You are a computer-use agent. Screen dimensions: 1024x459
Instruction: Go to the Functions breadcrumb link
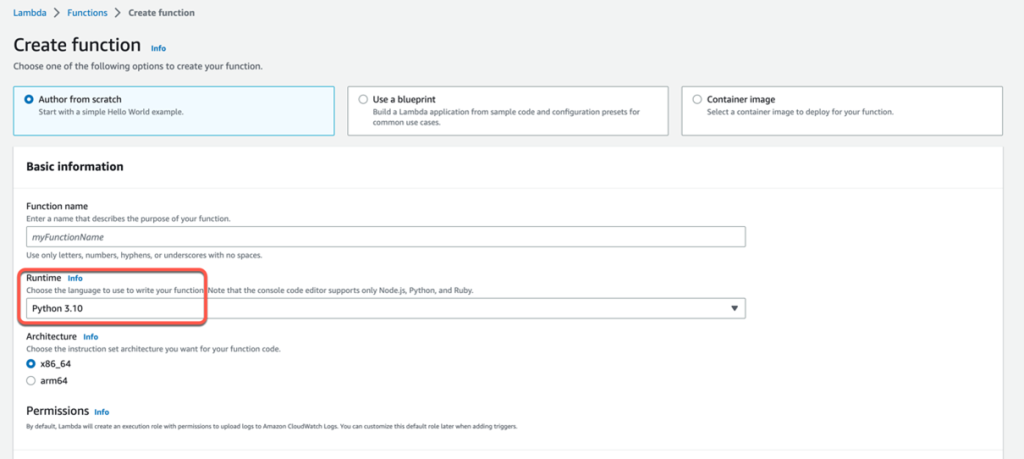click(x=88, y=12)
